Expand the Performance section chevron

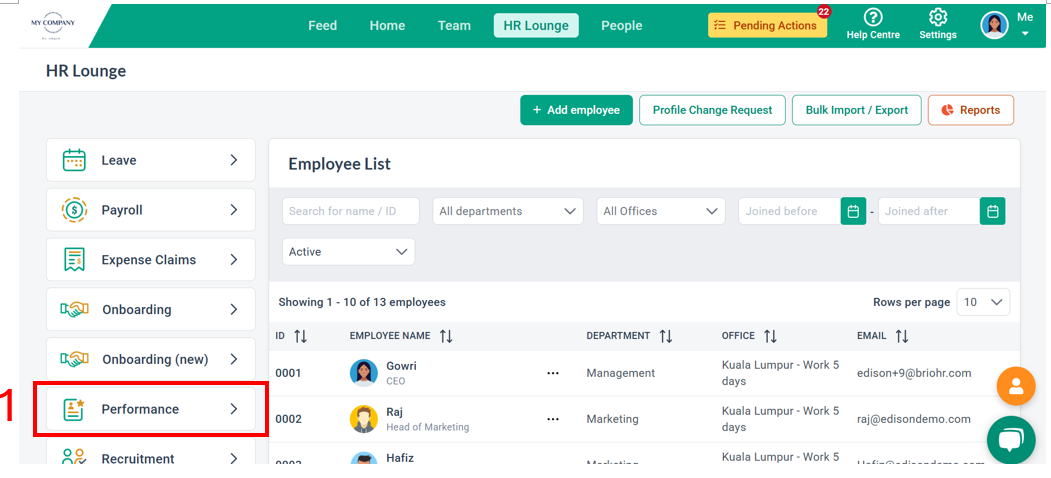234,409
